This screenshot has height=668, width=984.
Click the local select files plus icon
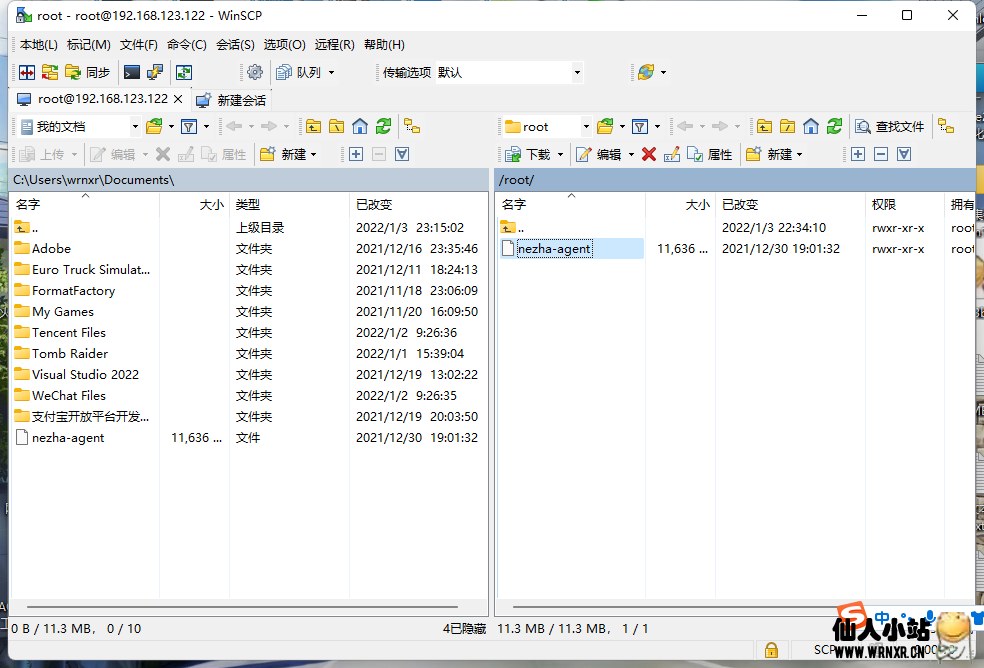pos(356,154)
